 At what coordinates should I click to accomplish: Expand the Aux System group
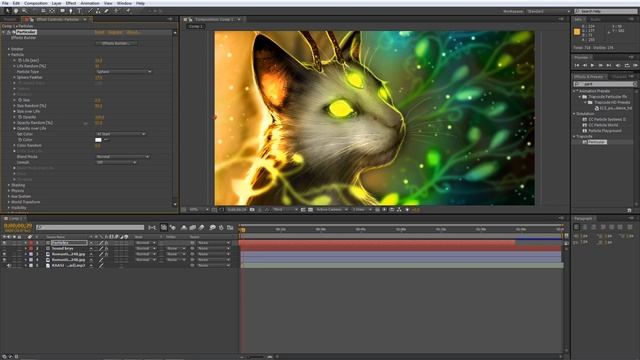[9, 196]
